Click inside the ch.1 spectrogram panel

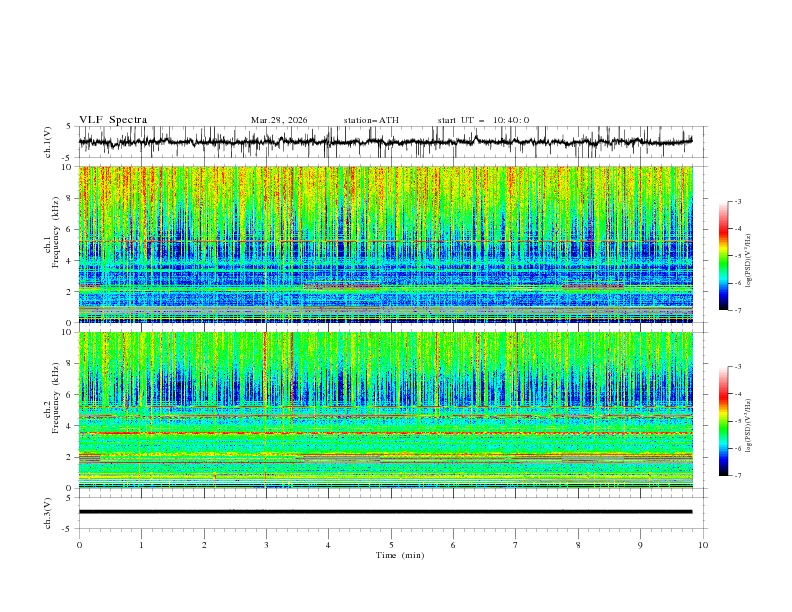(x=386, y=244)
